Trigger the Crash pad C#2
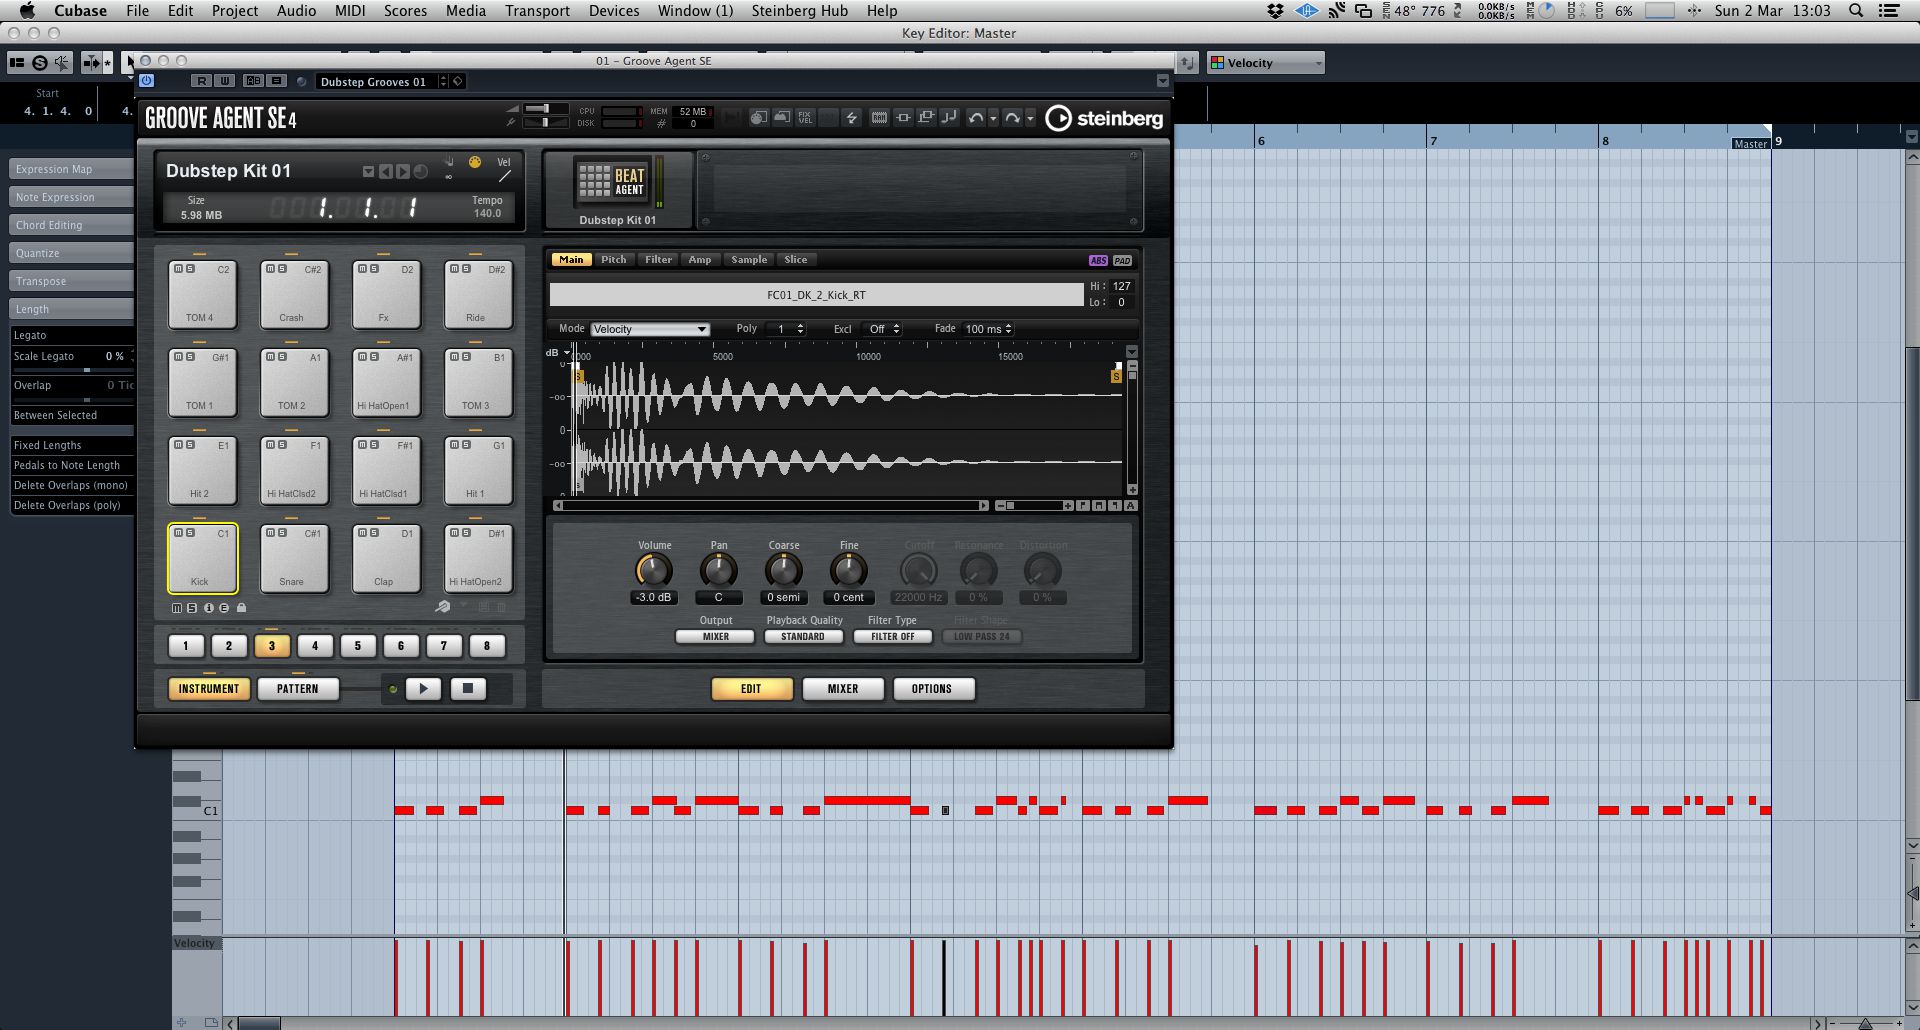 291,294
